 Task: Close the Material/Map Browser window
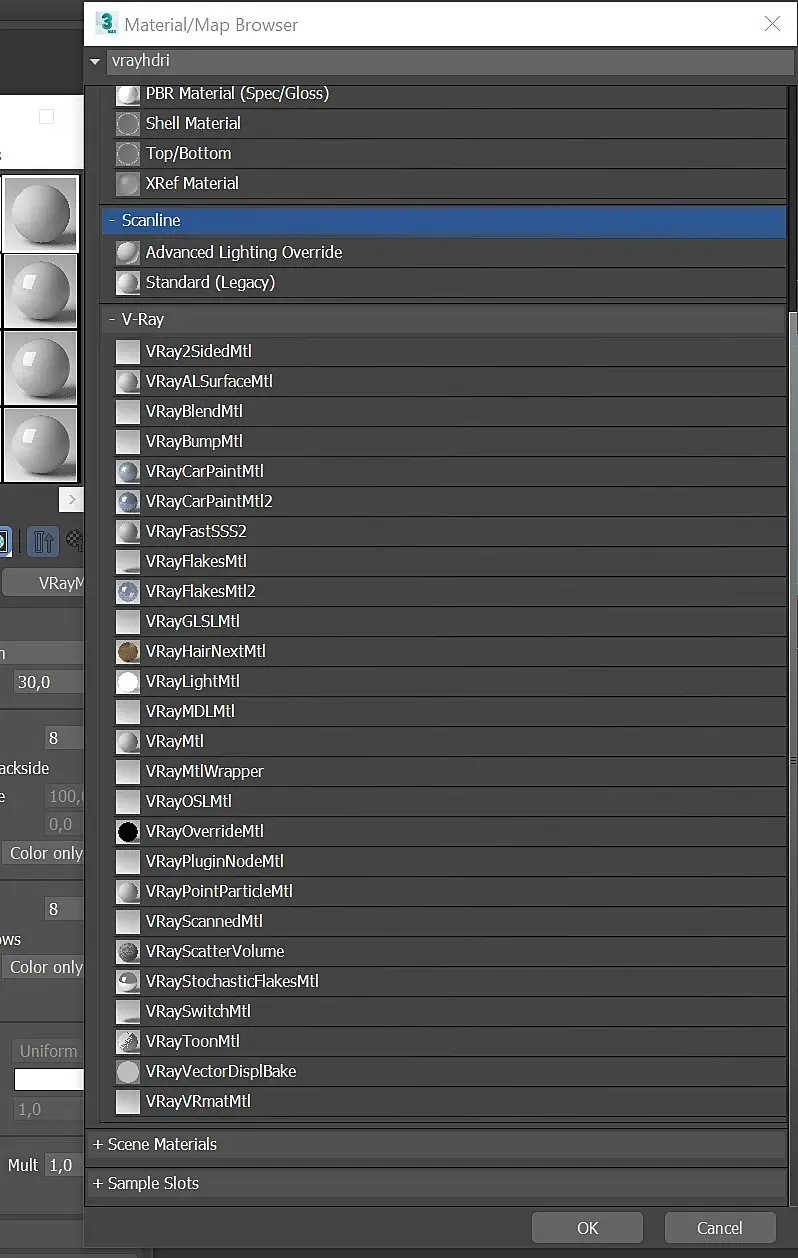[x=772, y=24]
